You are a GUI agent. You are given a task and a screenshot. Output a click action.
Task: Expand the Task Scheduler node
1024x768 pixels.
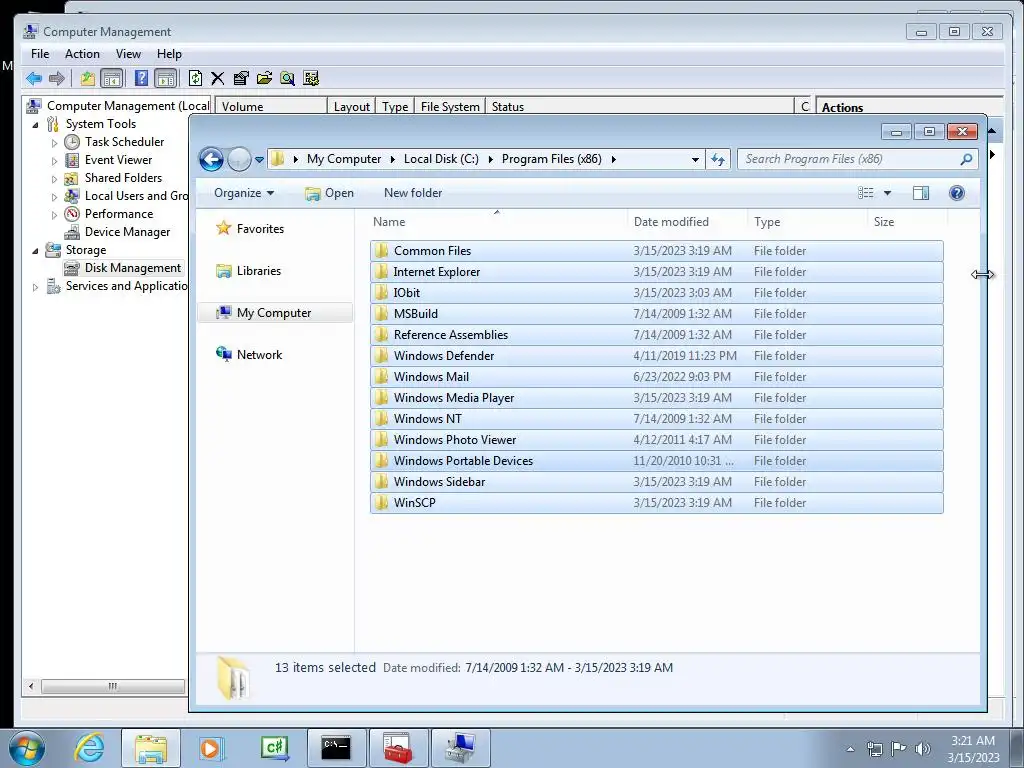pos(54,142)
